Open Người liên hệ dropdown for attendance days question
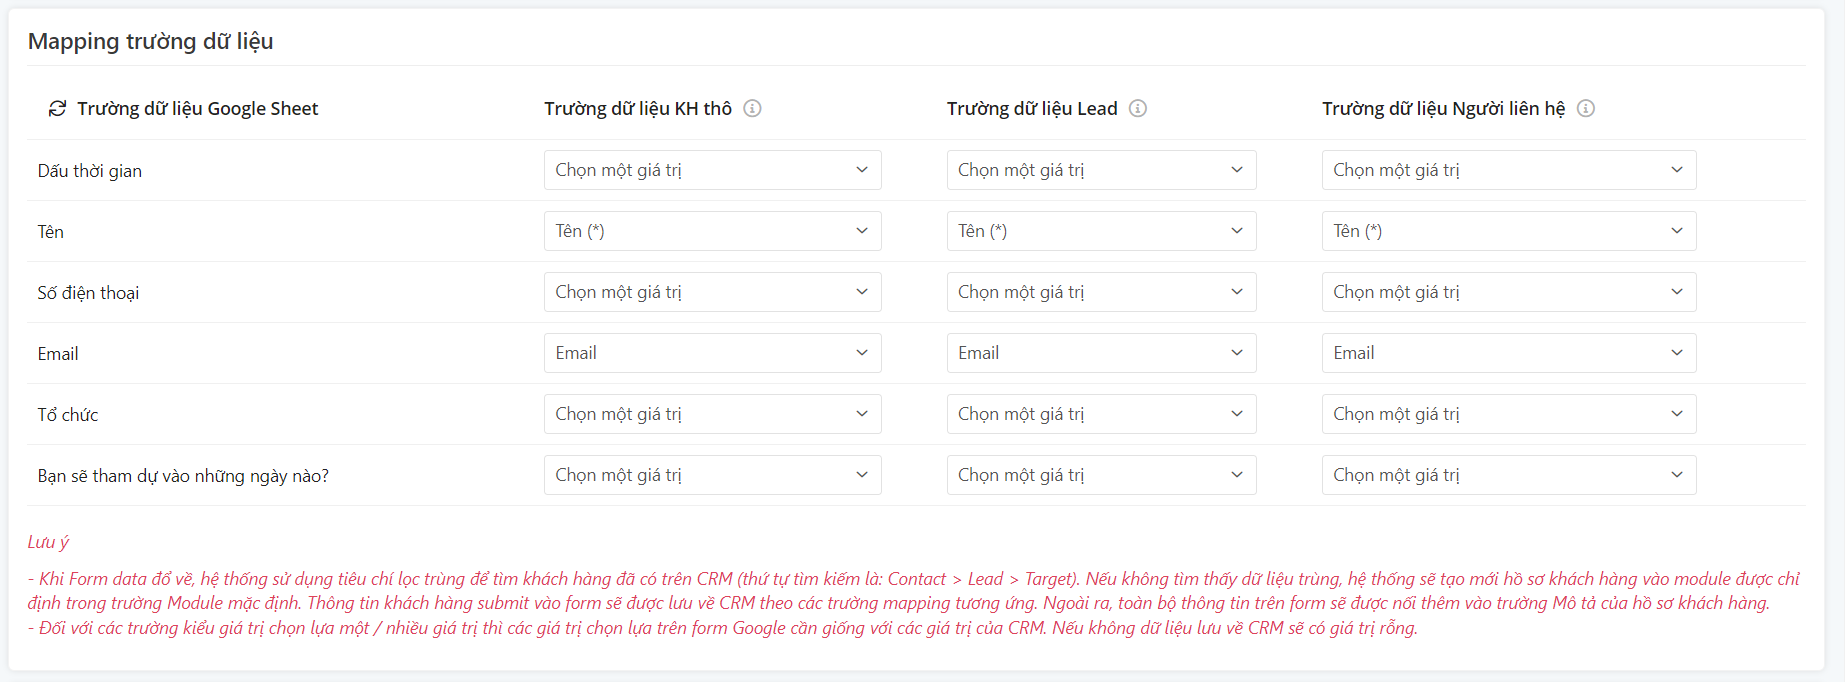Screen dimensions: 1845x682 pyautogui.click(x=1508, y=475)
